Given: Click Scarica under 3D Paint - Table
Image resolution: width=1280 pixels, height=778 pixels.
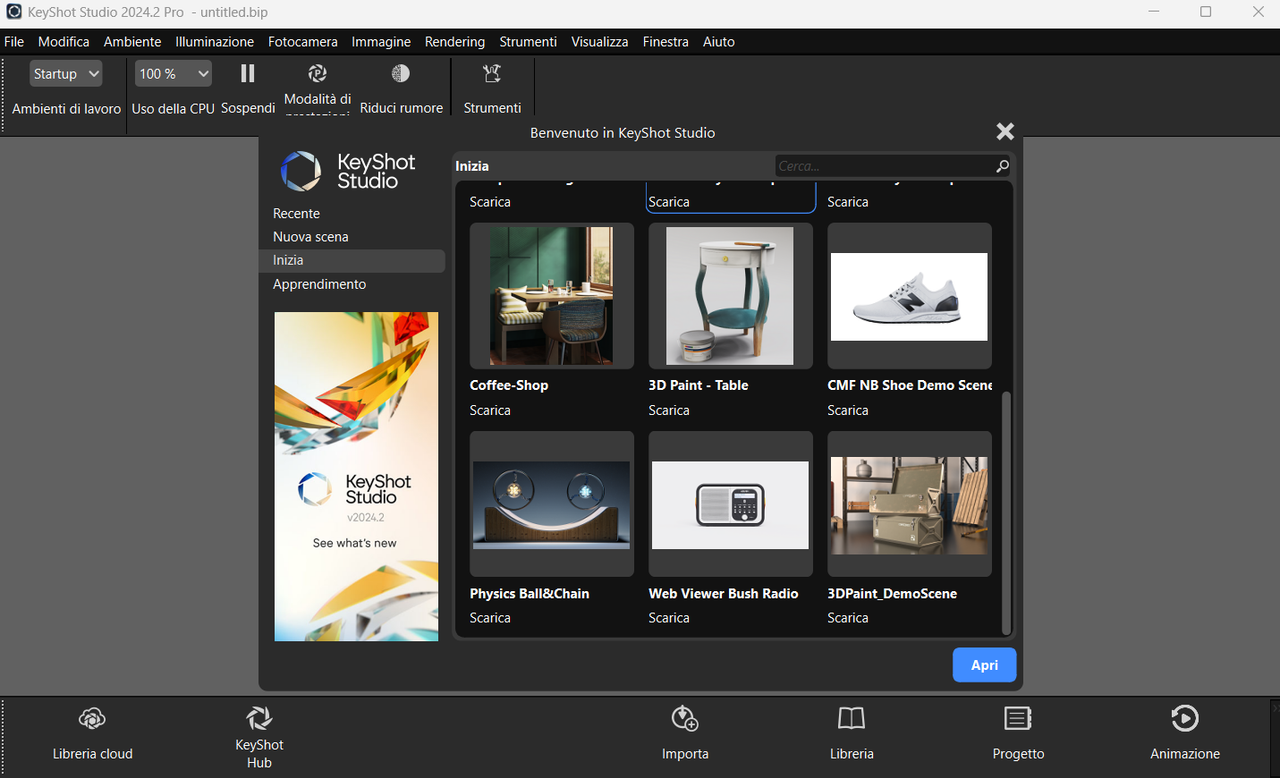Looking at the screenshot, I should coord(669,410).
